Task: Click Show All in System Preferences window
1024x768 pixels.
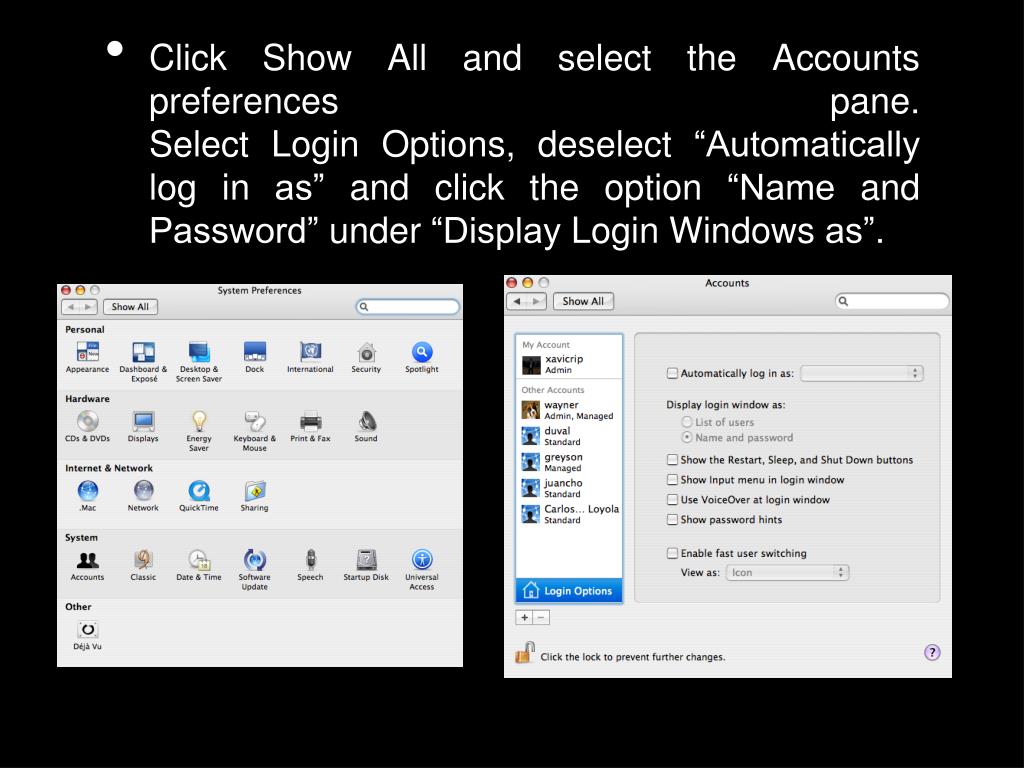Action: pyautogui.click(x=130, y=307)
